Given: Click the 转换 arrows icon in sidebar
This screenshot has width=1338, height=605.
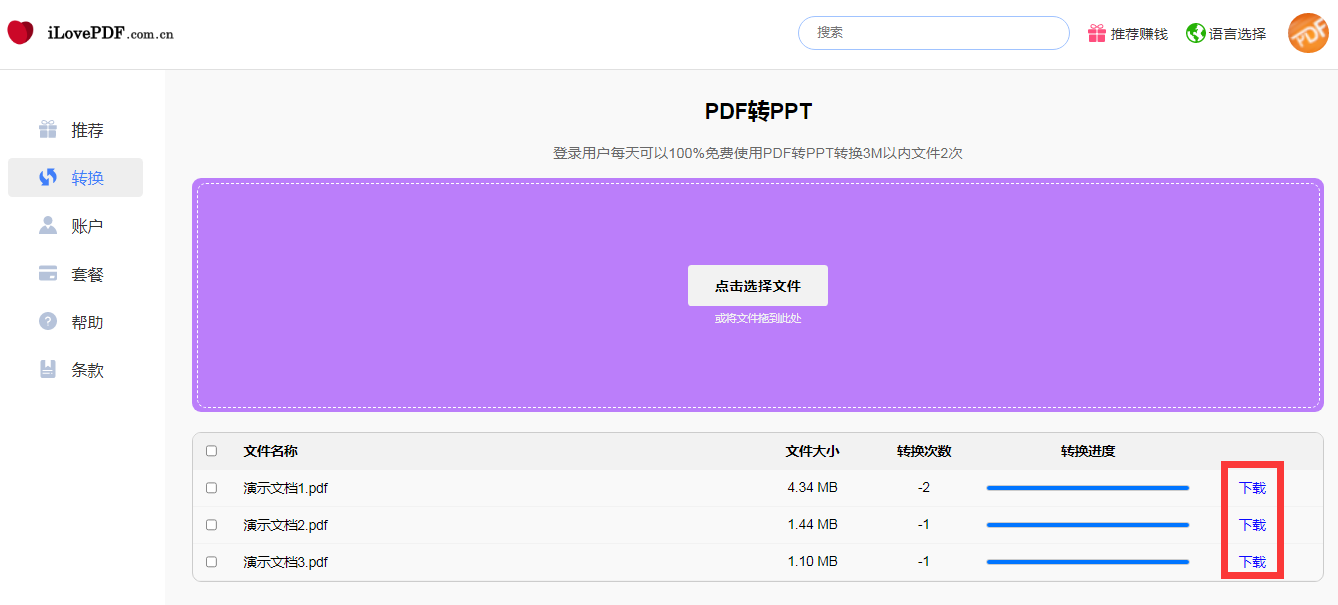Looking at the screenshot, I should click(x=48, y=178).
